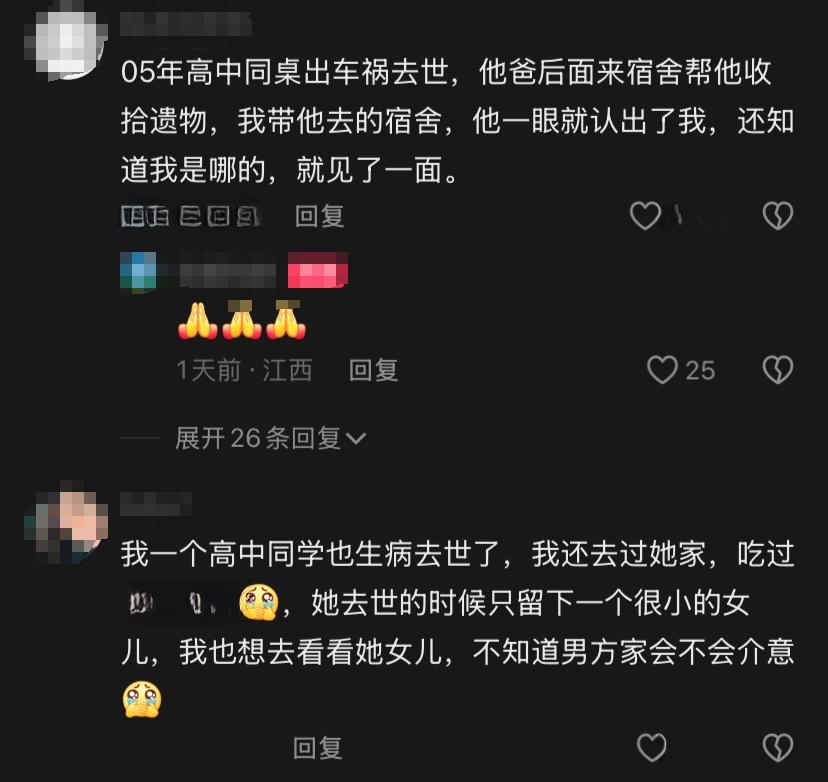Open second commenter's username profile
Viewport: 828px width, 782px height.
[156, 504]
